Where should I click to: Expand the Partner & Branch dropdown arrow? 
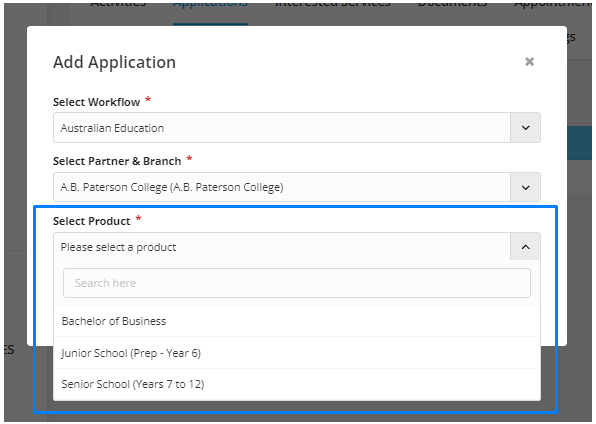525,187
